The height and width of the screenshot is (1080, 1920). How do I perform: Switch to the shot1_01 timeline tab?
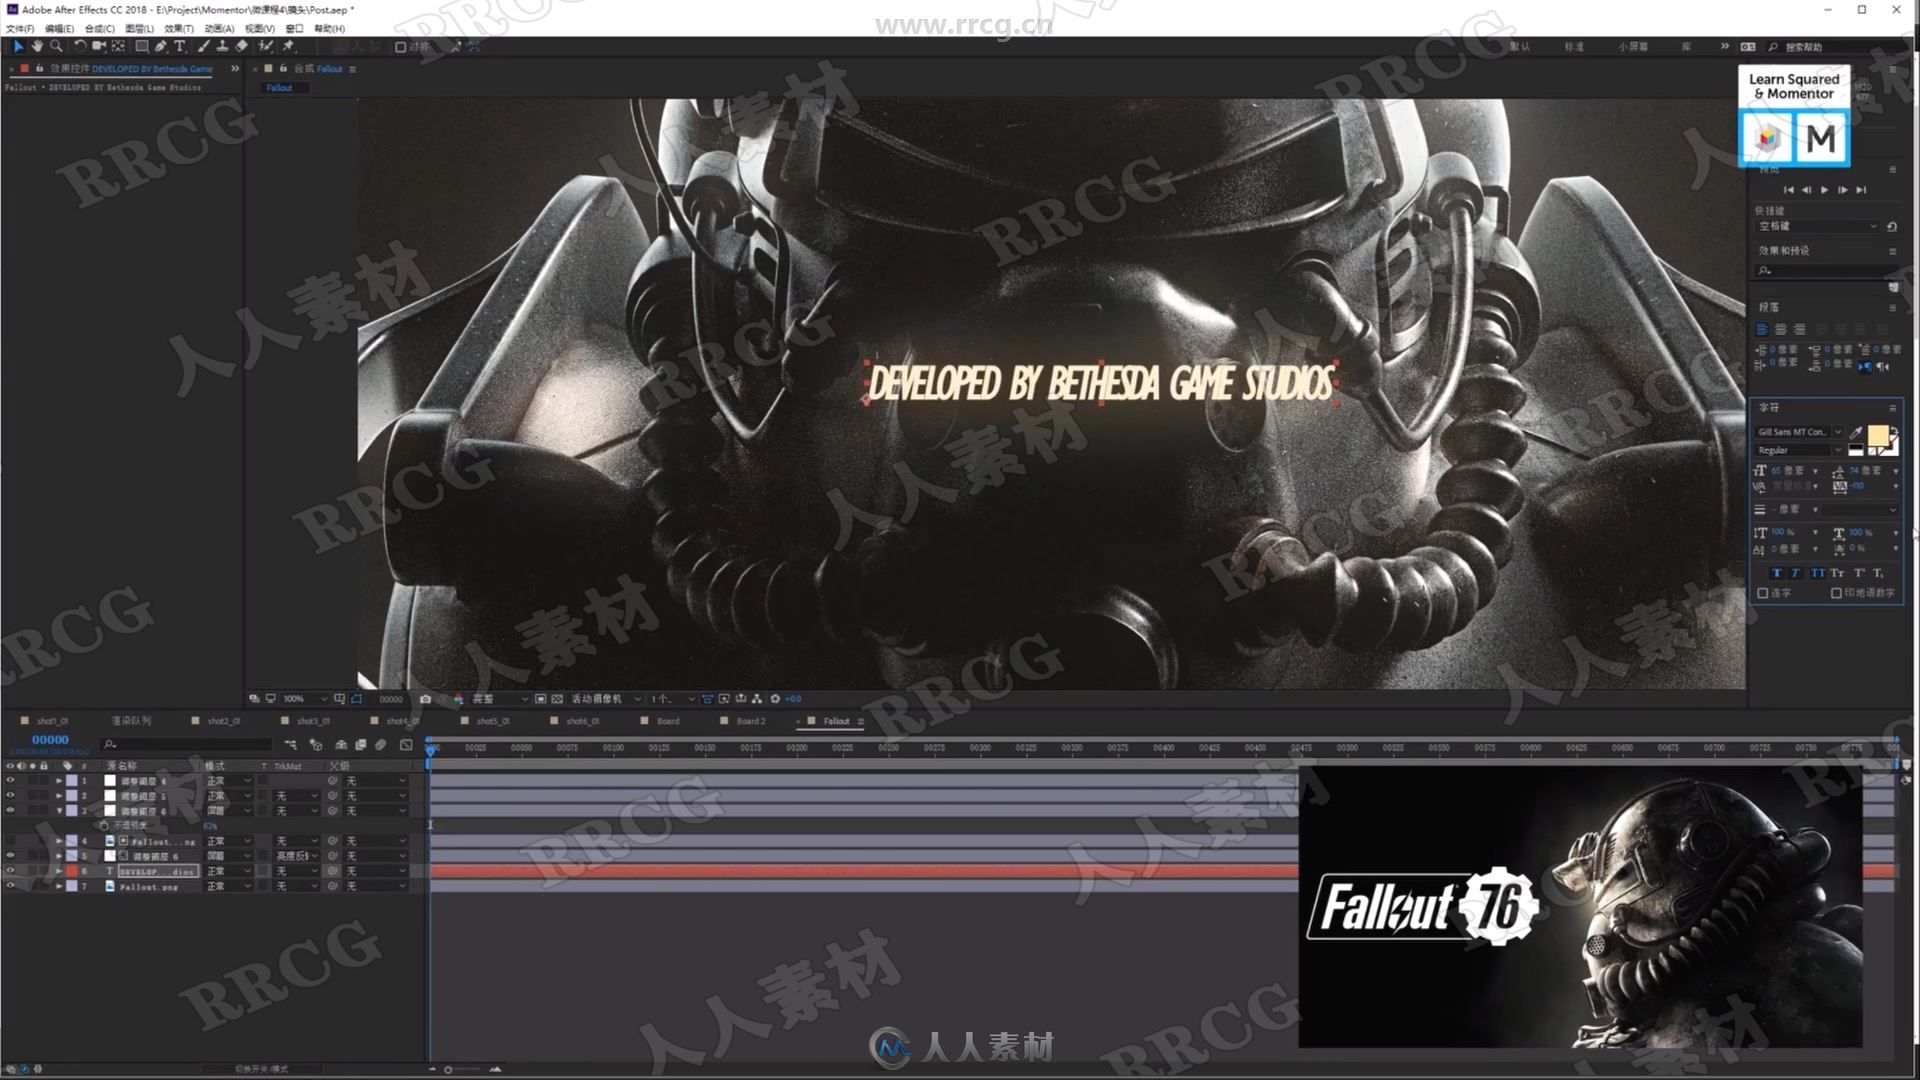pos(53,721)
